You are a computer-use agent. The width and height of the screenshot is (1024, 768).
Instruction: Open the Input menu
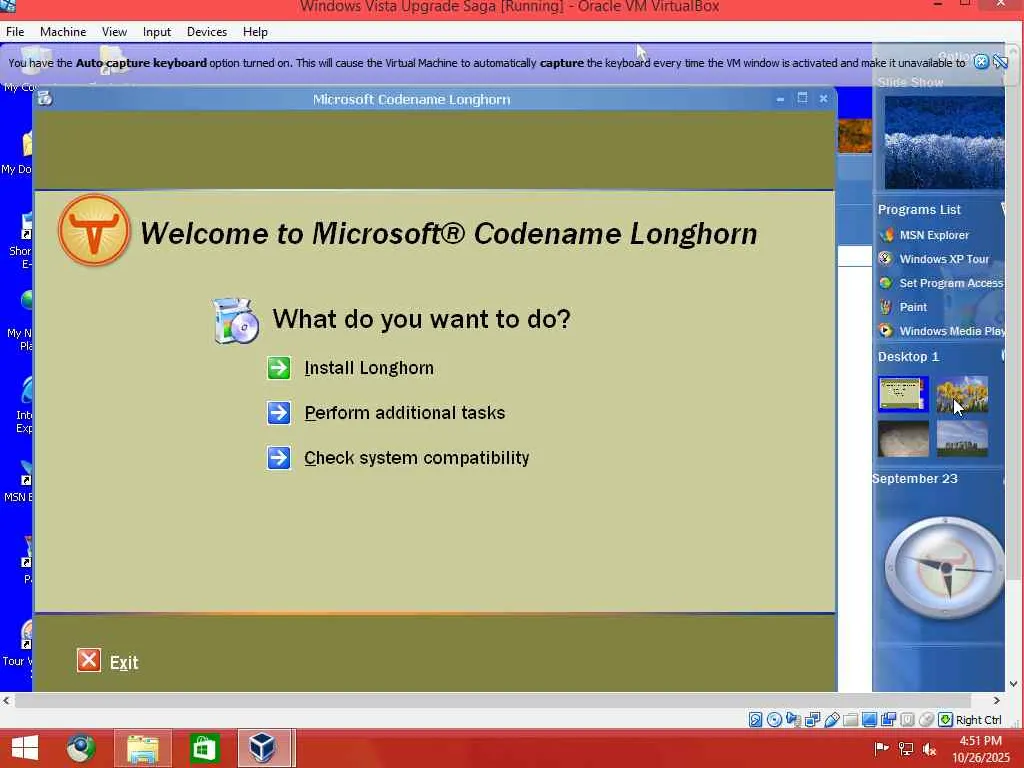[157, 31]
